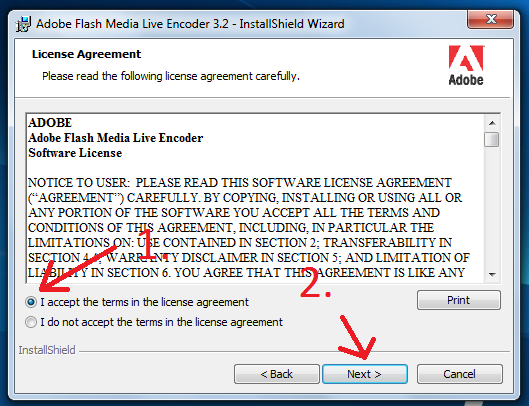Click the "License Agreement" heading
The height and width of the screenshot is (406, 529).
tap(86, 54)
